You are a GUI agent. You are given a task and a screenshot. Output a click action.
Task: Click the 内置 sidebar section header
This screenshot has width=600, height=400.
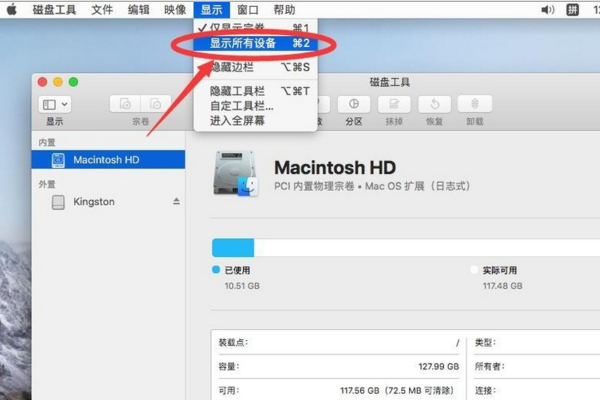47,142
